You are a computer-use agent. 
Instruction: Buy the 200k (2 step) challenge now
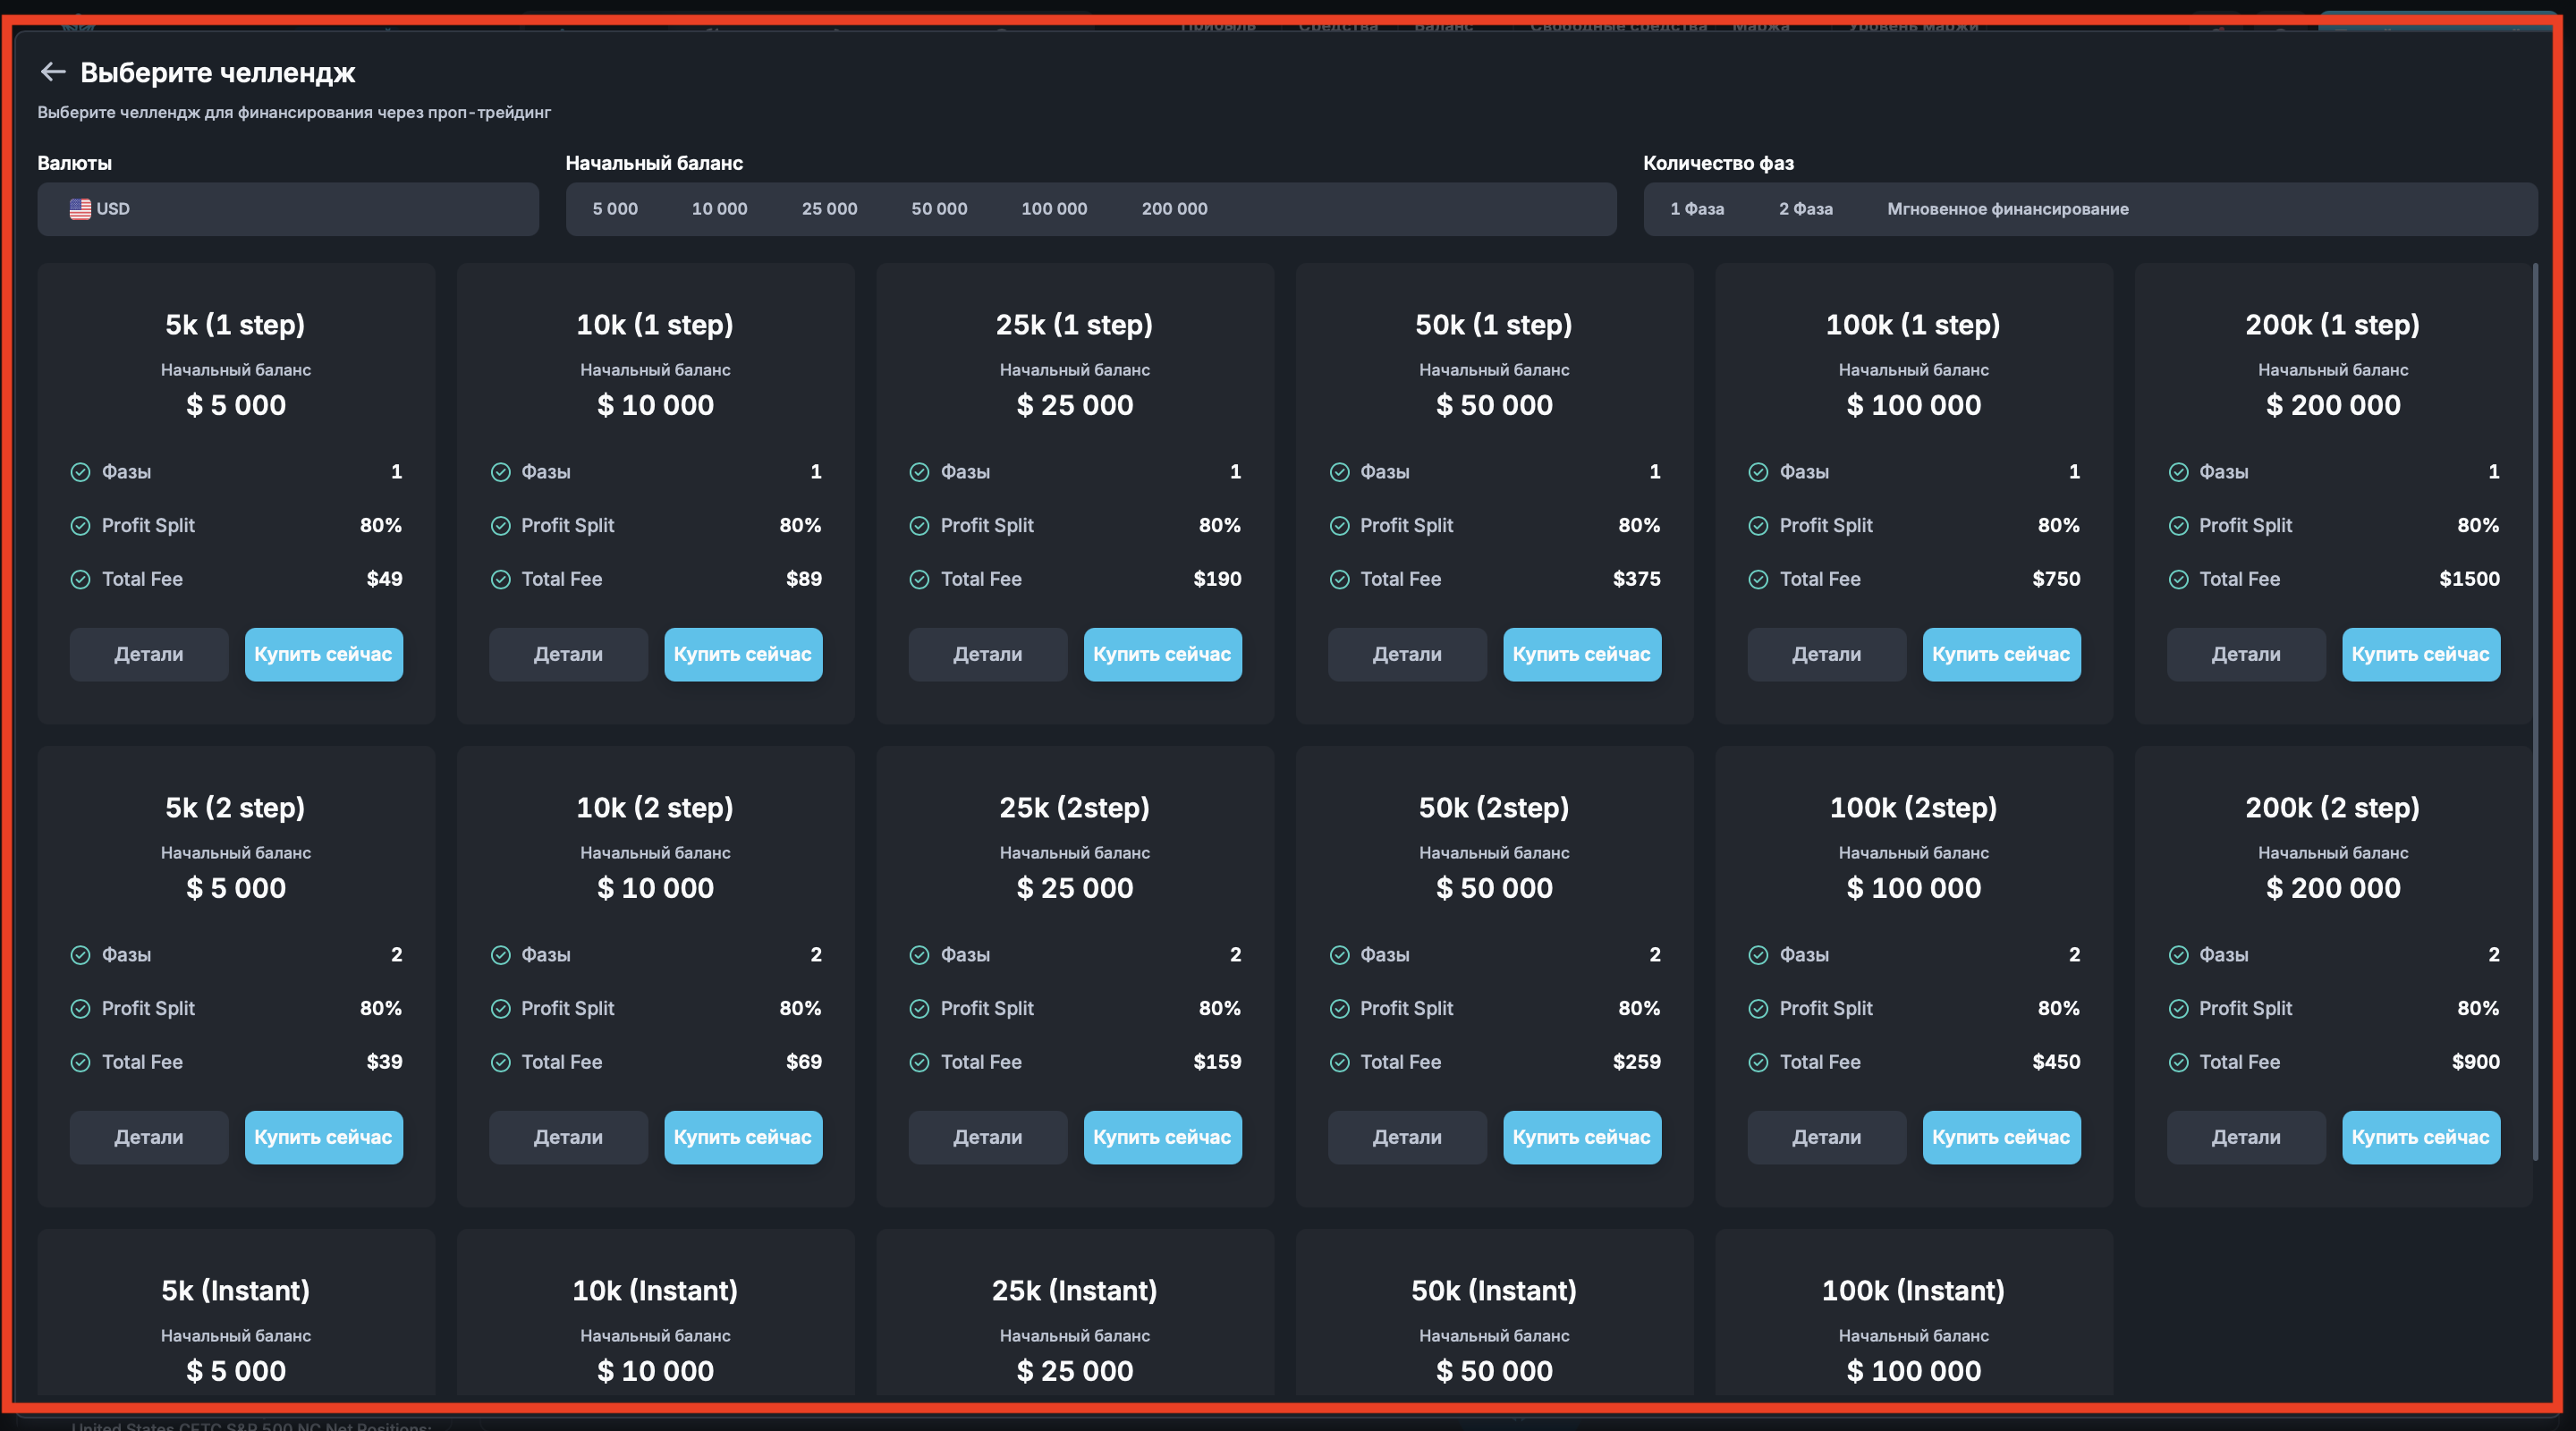pyautogui.click(x=2420, y=1137)
